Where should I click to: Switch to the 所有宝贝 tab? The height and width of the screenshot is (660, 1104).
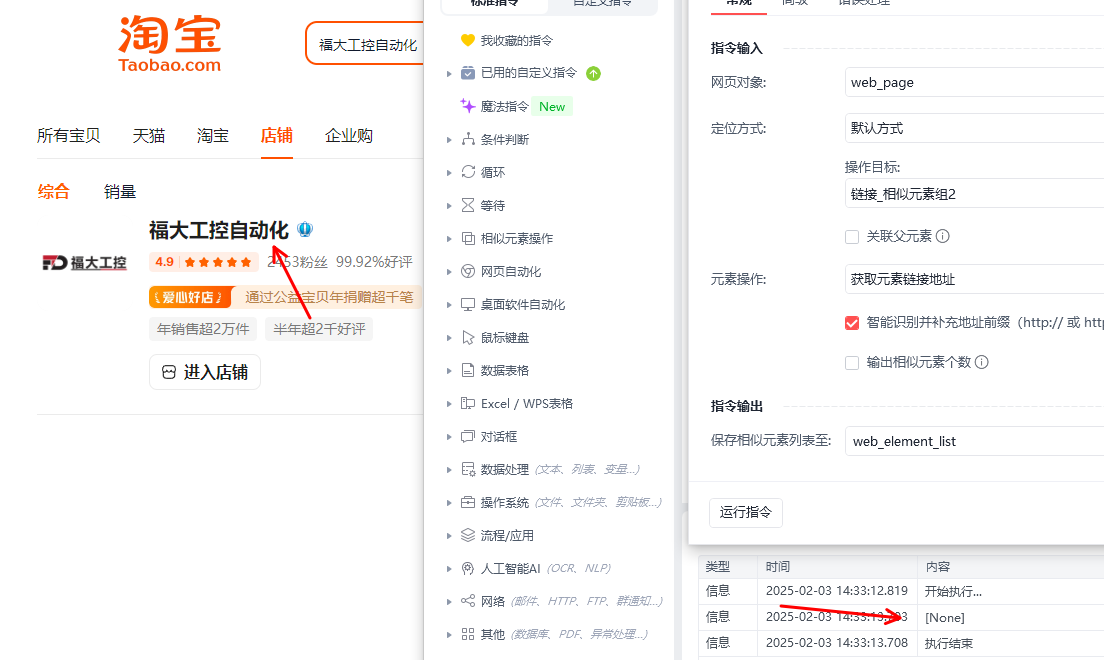point(68,135)
